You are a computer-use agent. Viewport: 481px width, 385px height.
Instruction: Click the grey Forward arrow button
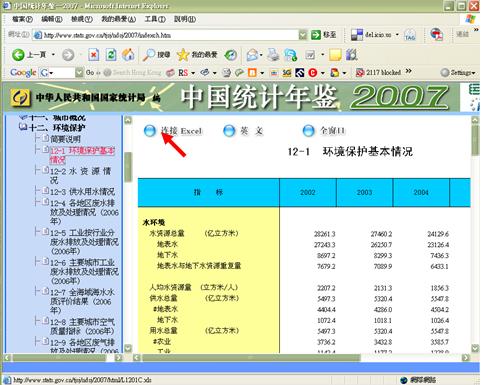click(68, 55)
